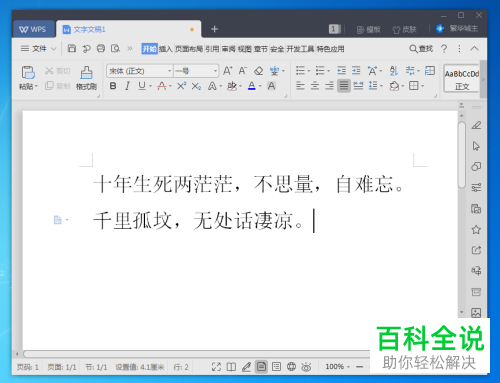This screenshot has height=383, width=500.
Task: Click the full screen icon in status bar
Action: click(216, 367)
